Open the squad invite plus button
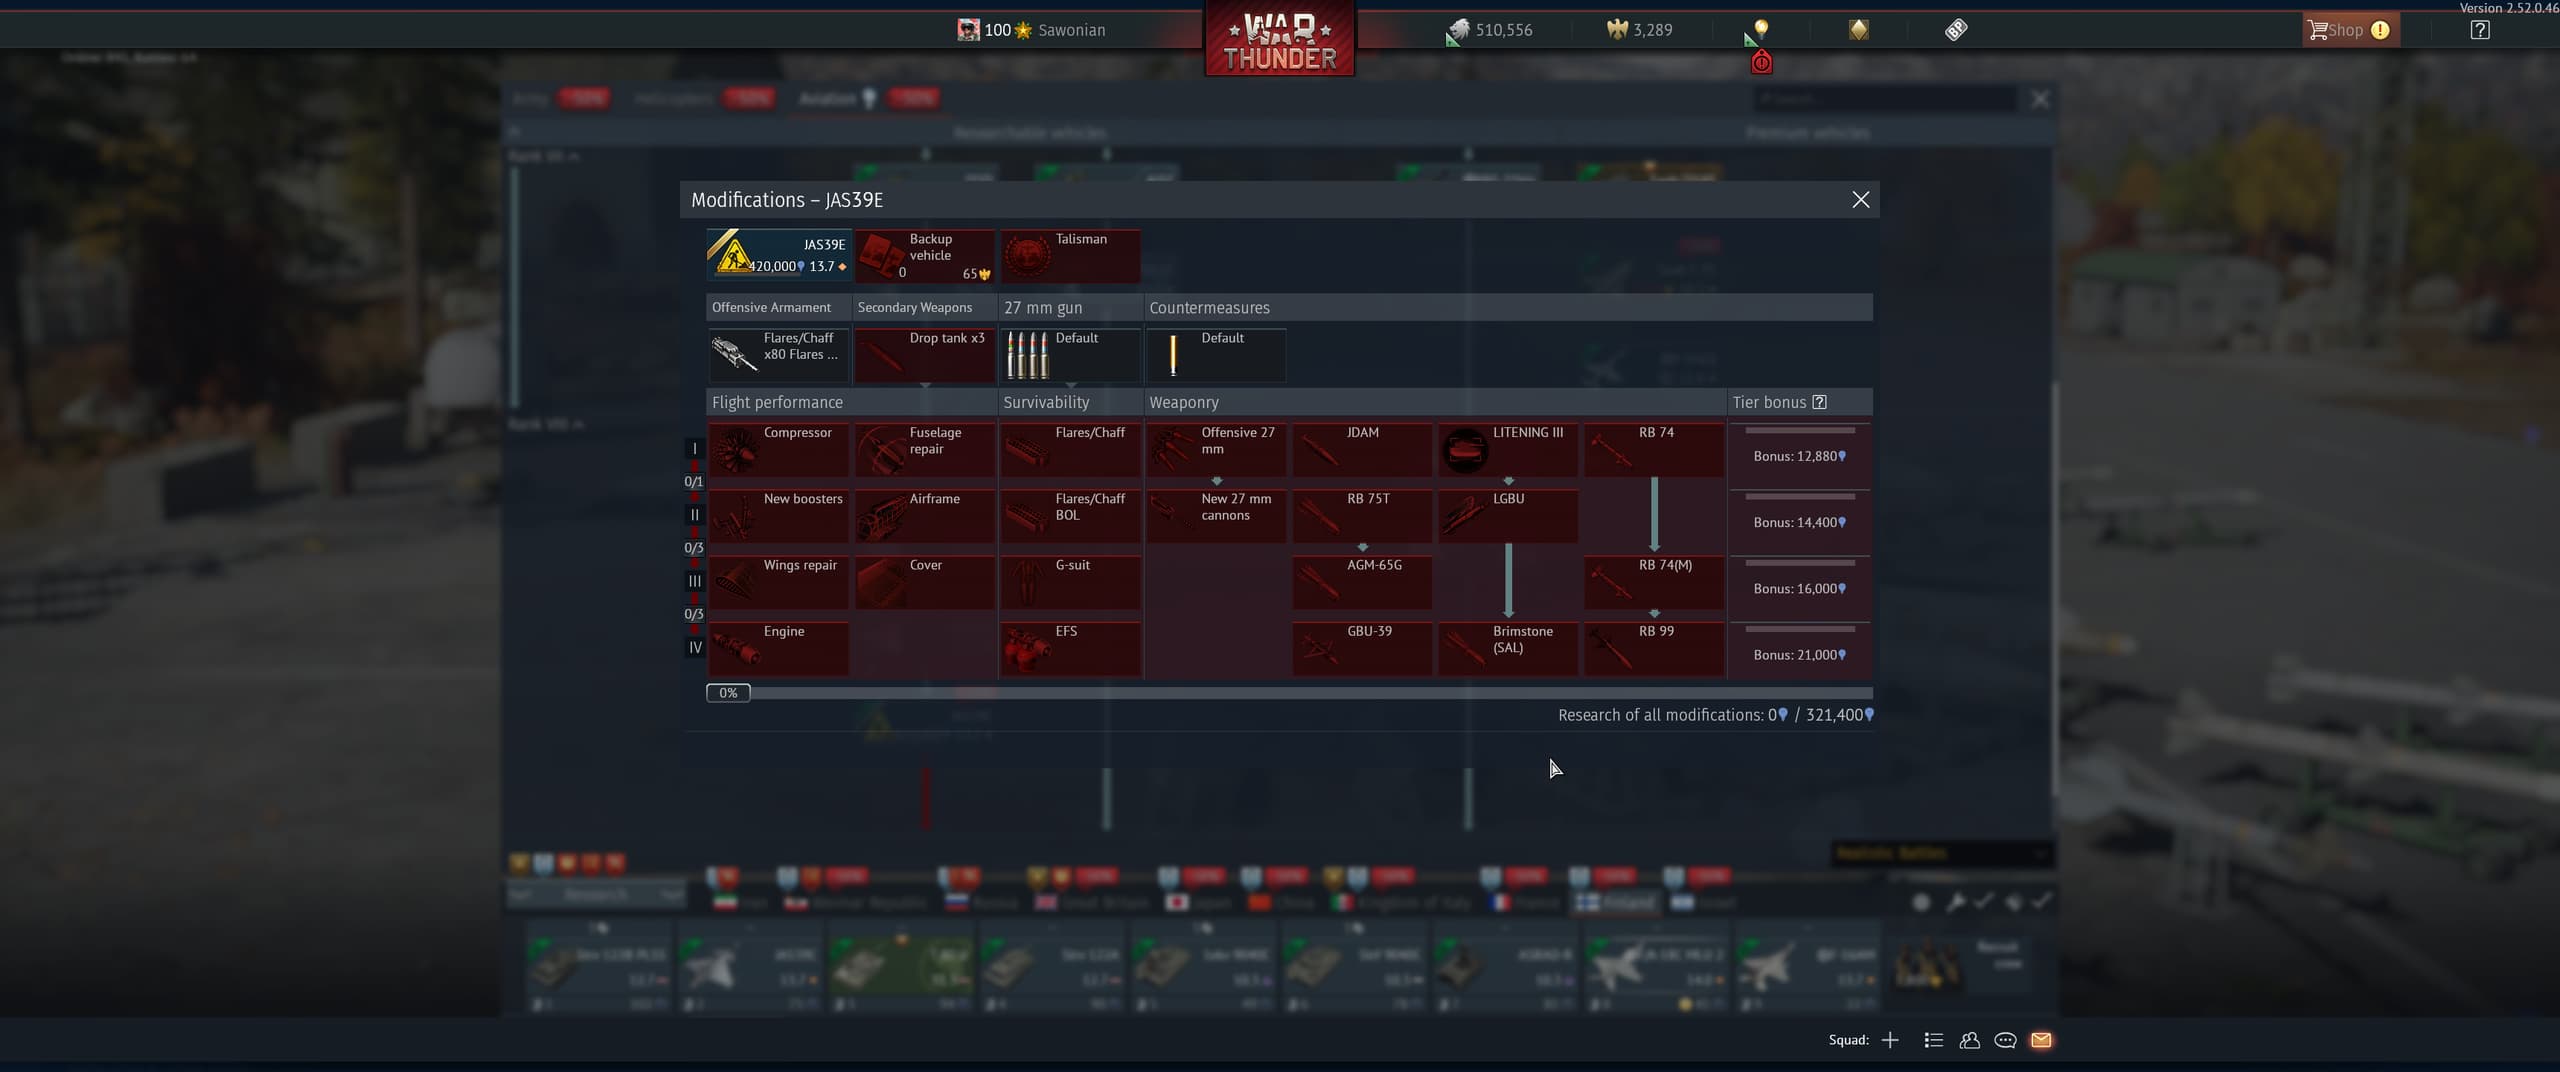 tap(1890, 1040)
